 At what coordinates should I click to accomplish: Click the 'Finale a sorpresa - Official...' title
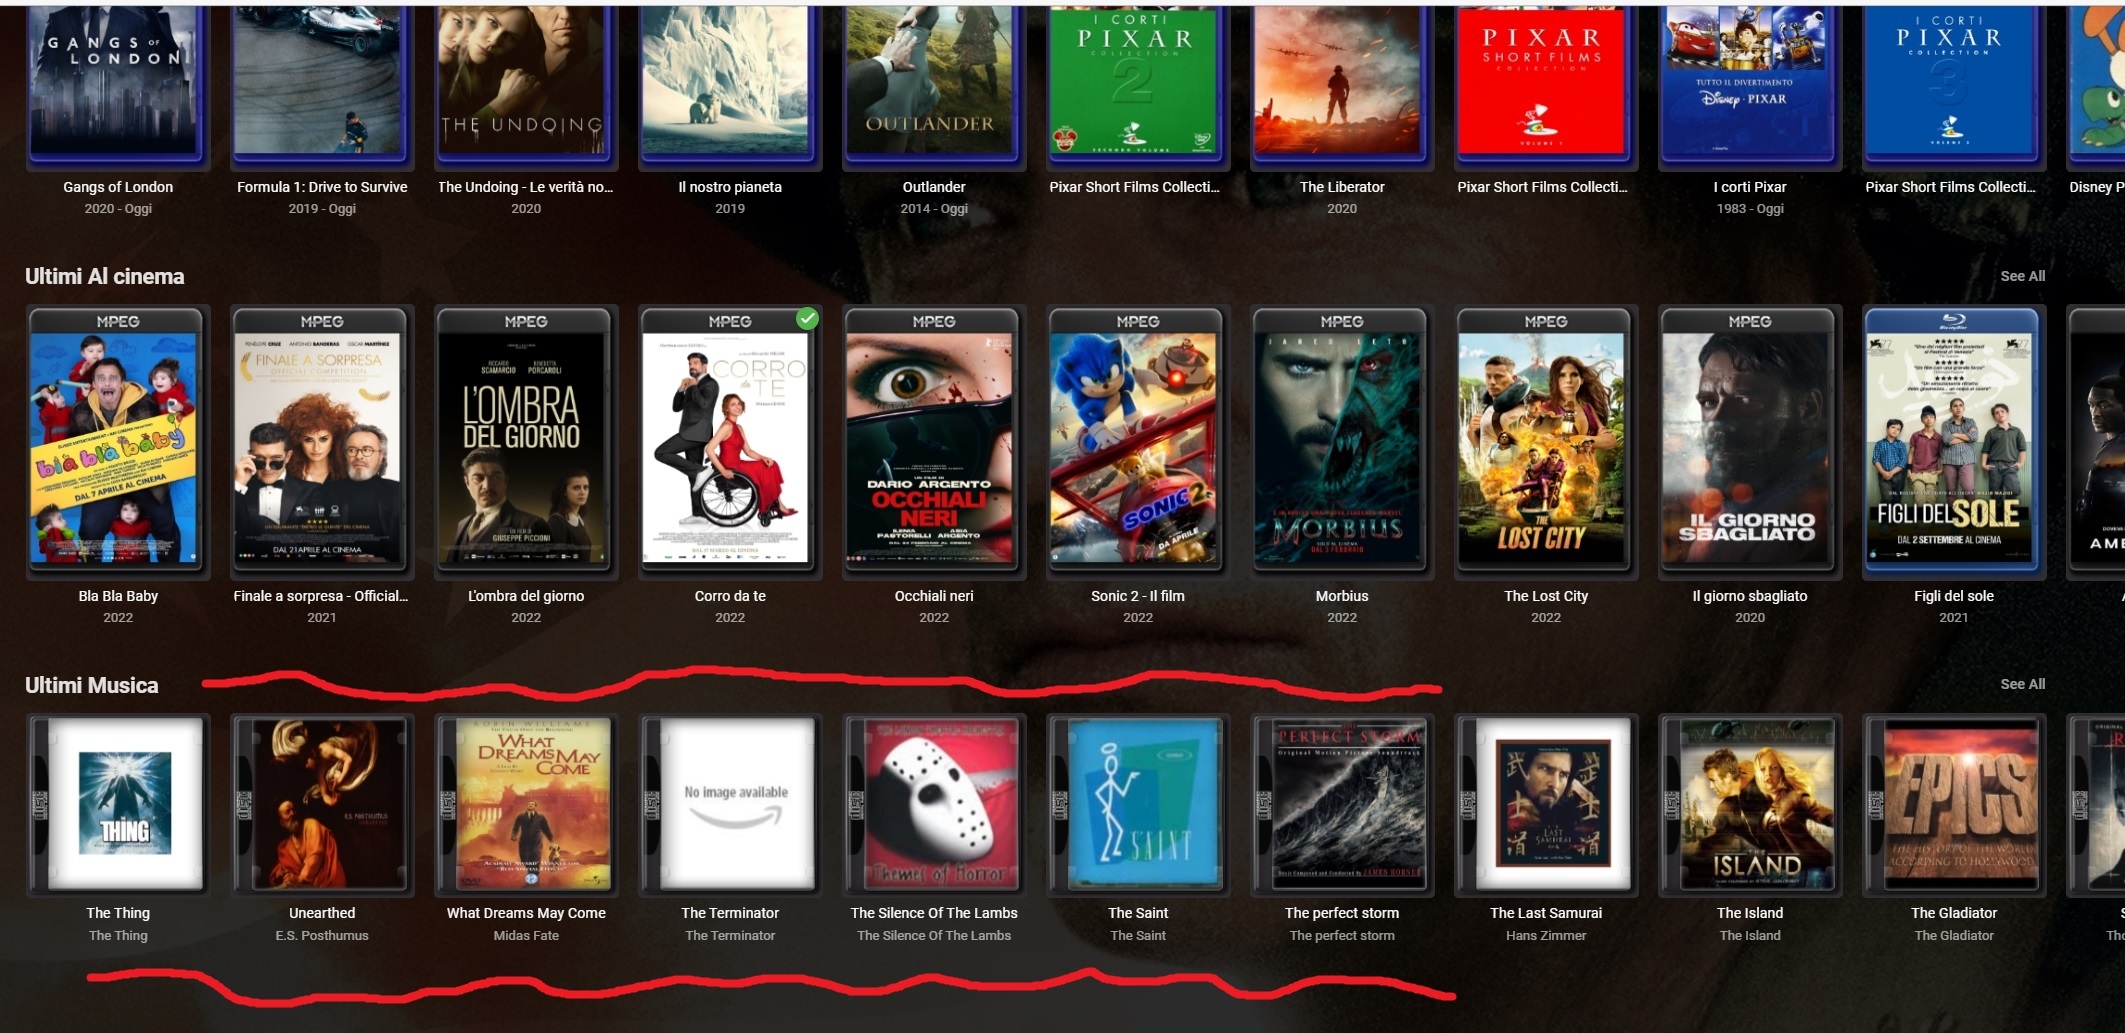click(x=321, y=596)
